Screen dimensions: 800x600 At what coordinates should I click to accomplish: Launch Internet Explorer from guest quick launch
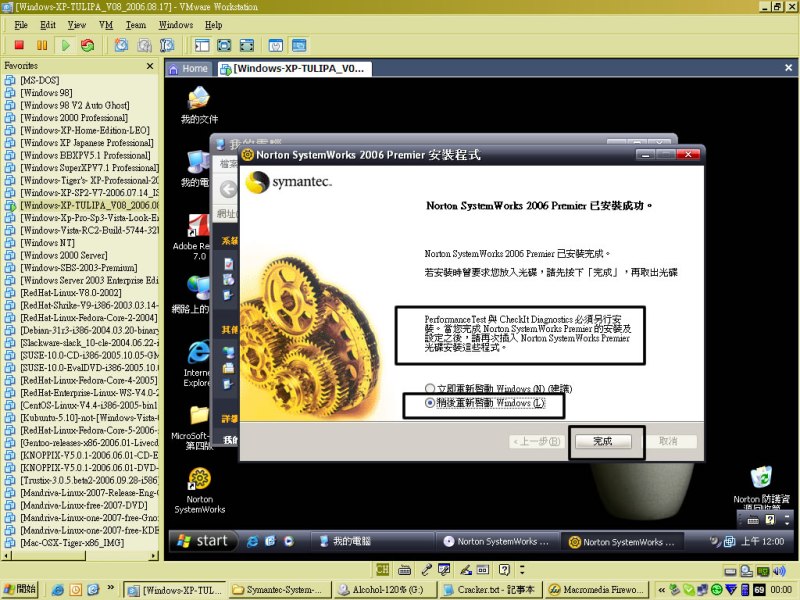tap(252, 541)
